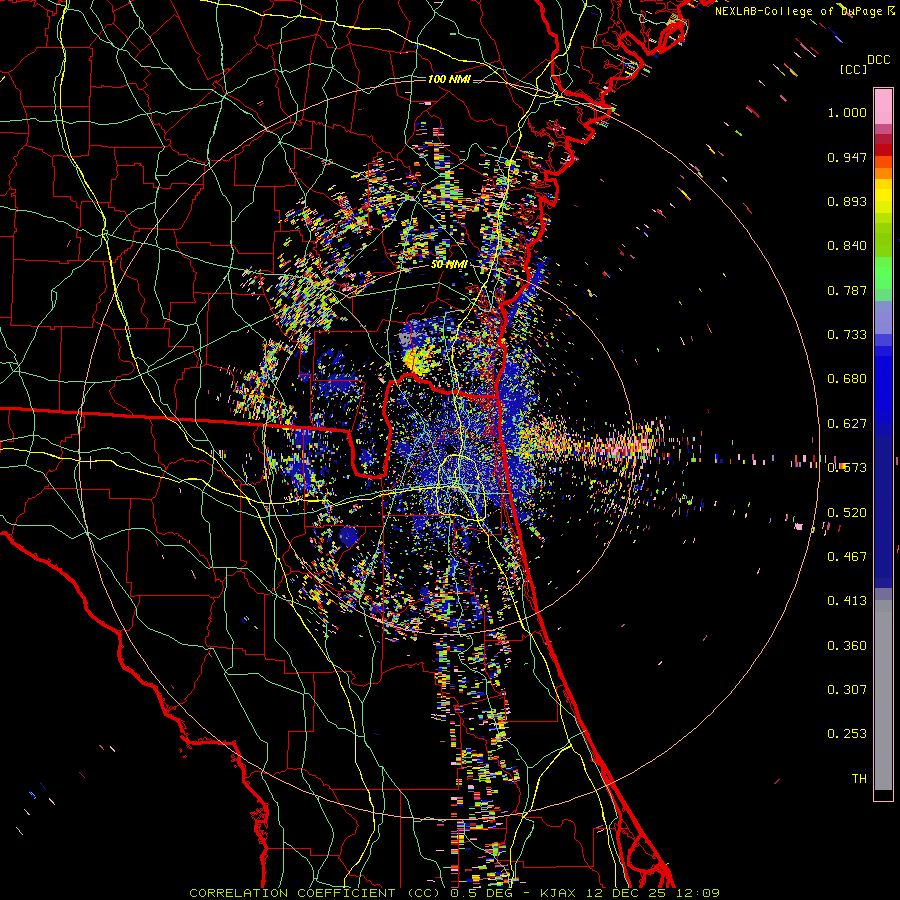Click the TH threshold label on the scale
Screen dimensions: 900x900
click(x=859, y=779)
